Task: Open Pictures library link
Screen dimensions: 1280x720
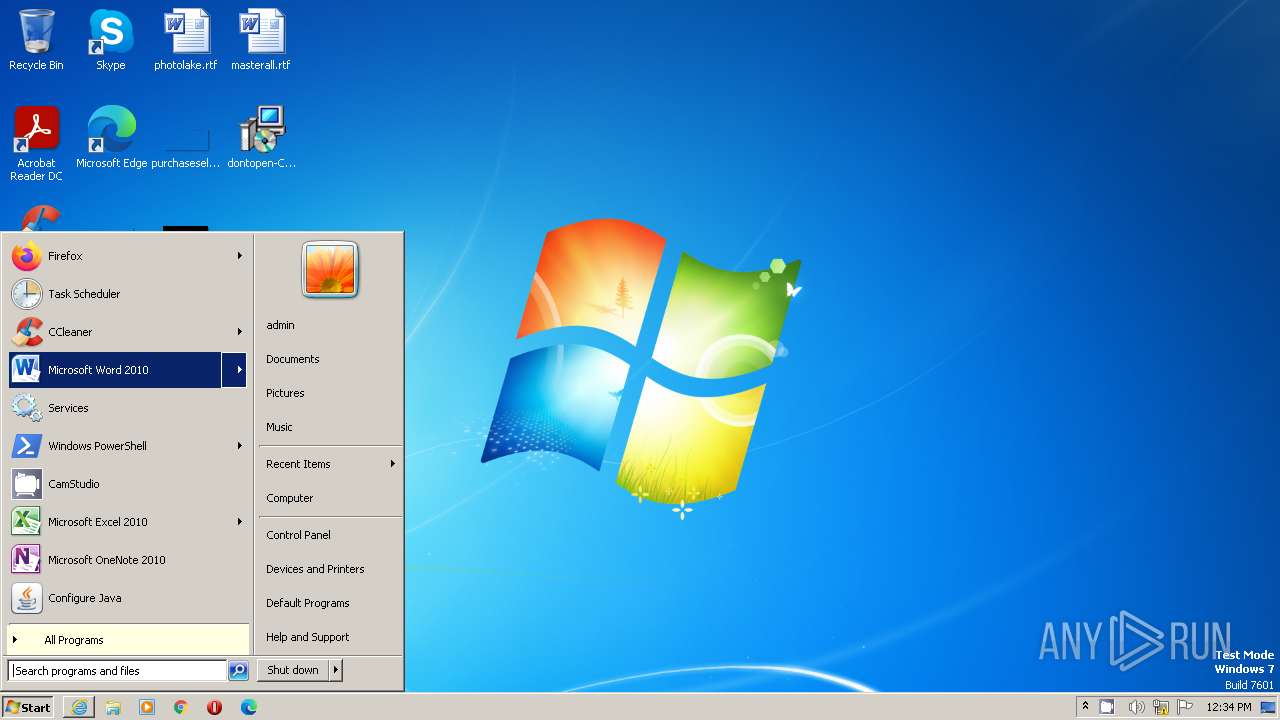Action: 330,393
